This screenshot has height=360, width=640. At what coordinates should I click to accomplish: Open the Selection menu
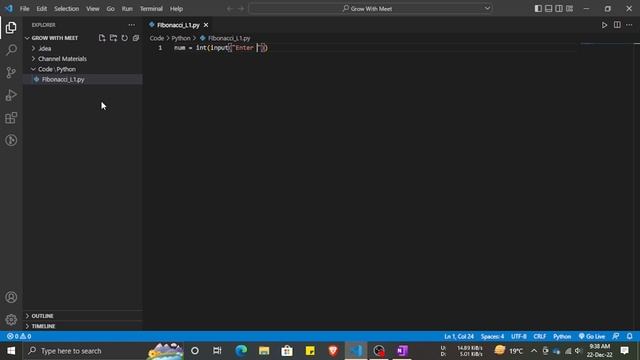pyautogui.click(x=67, y=9)
